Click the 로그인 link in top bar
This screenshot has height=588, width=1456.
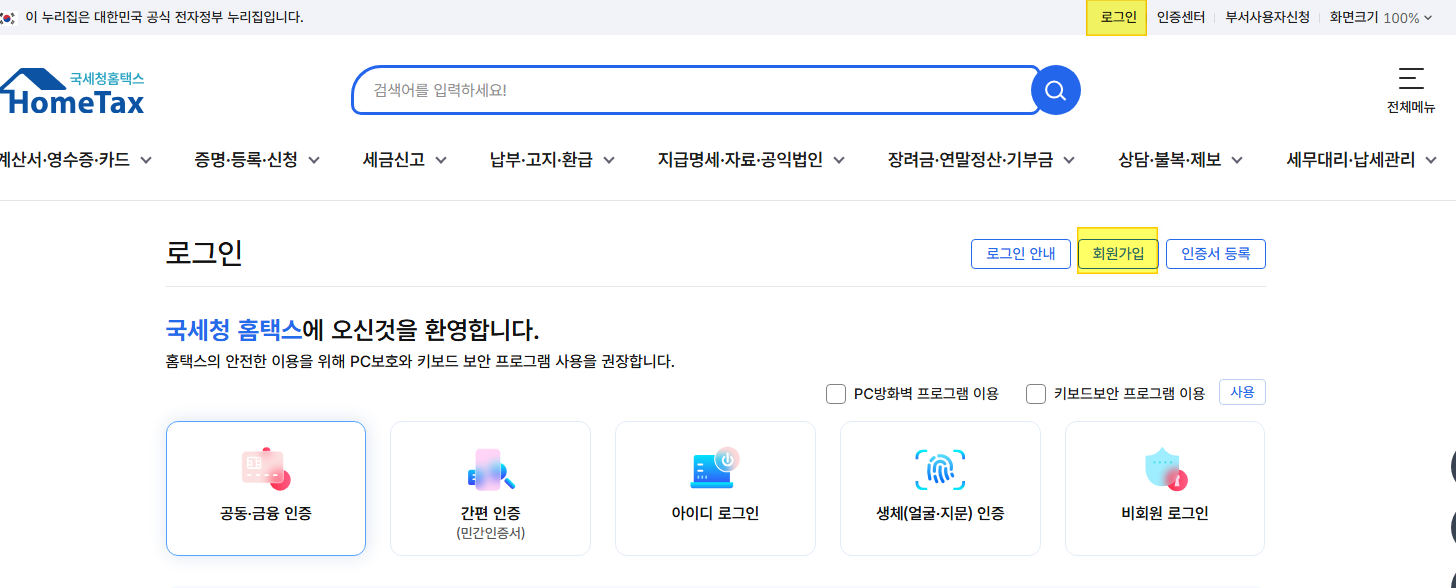1119,17
